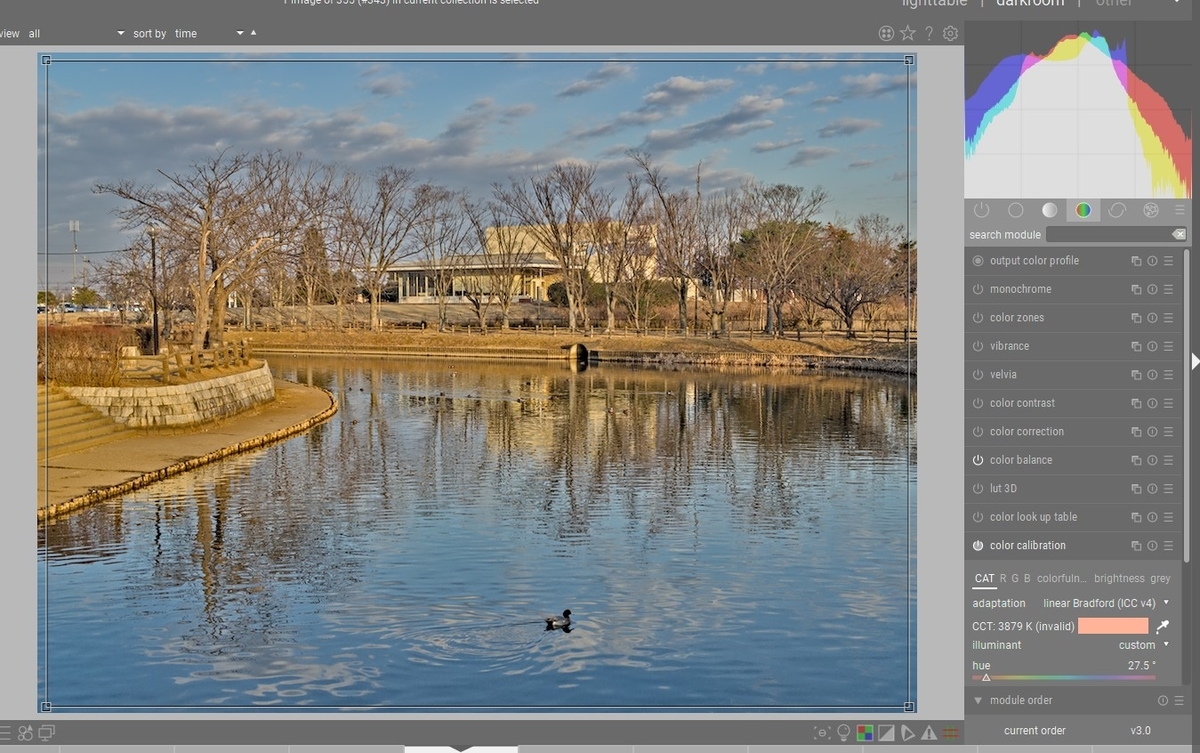Select the G channel tab

[1015, 578]
